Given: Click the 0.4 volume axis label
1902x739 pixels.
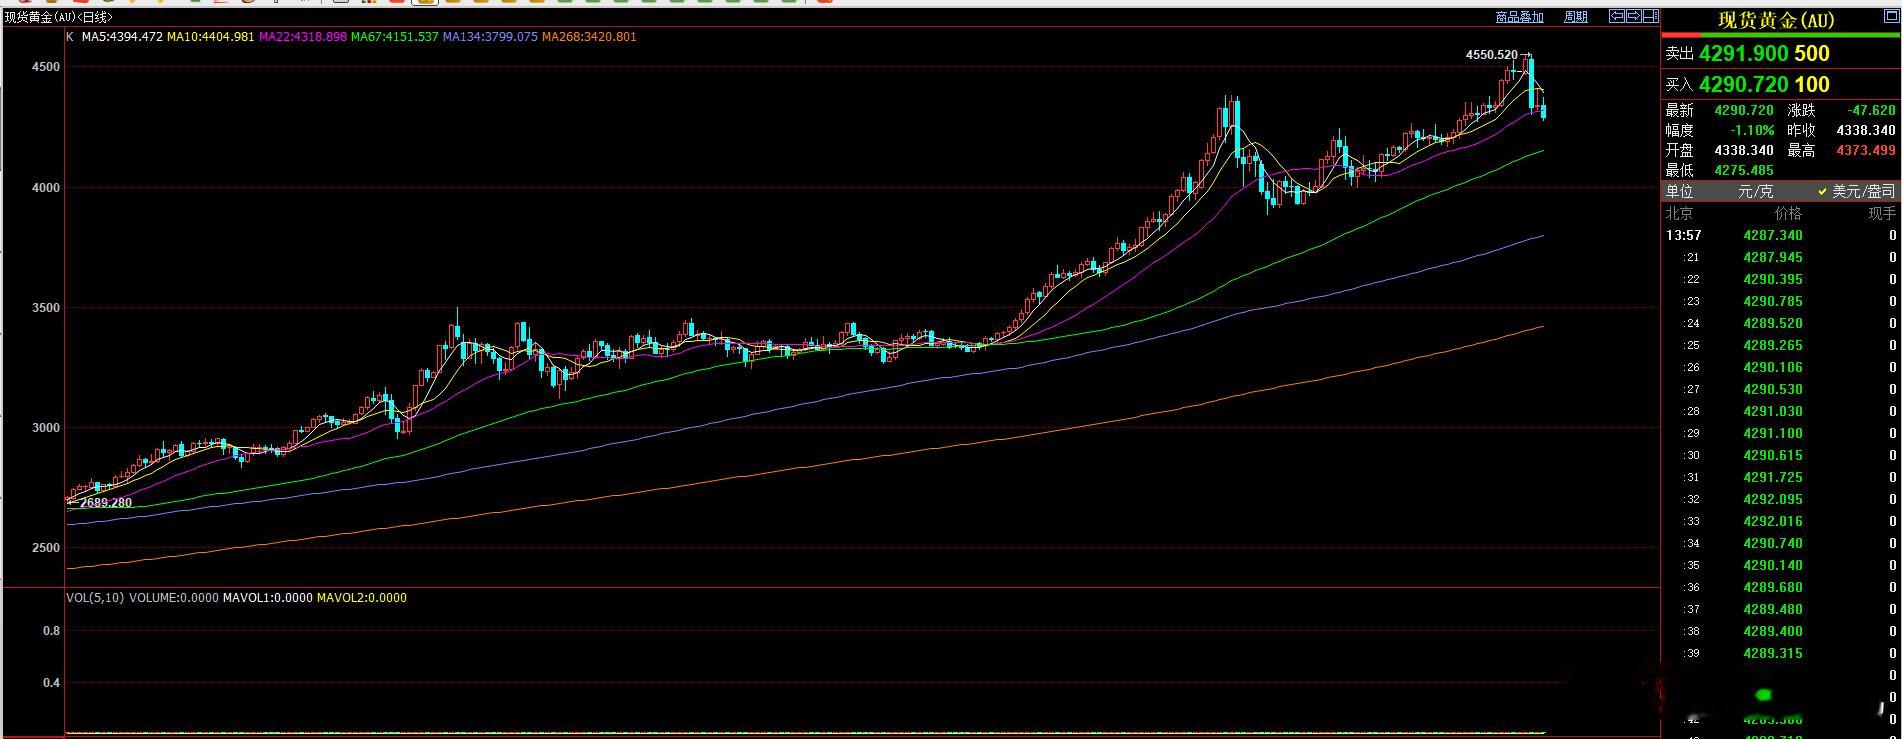Looking at the screenshot, I should [x=51, y=683].
